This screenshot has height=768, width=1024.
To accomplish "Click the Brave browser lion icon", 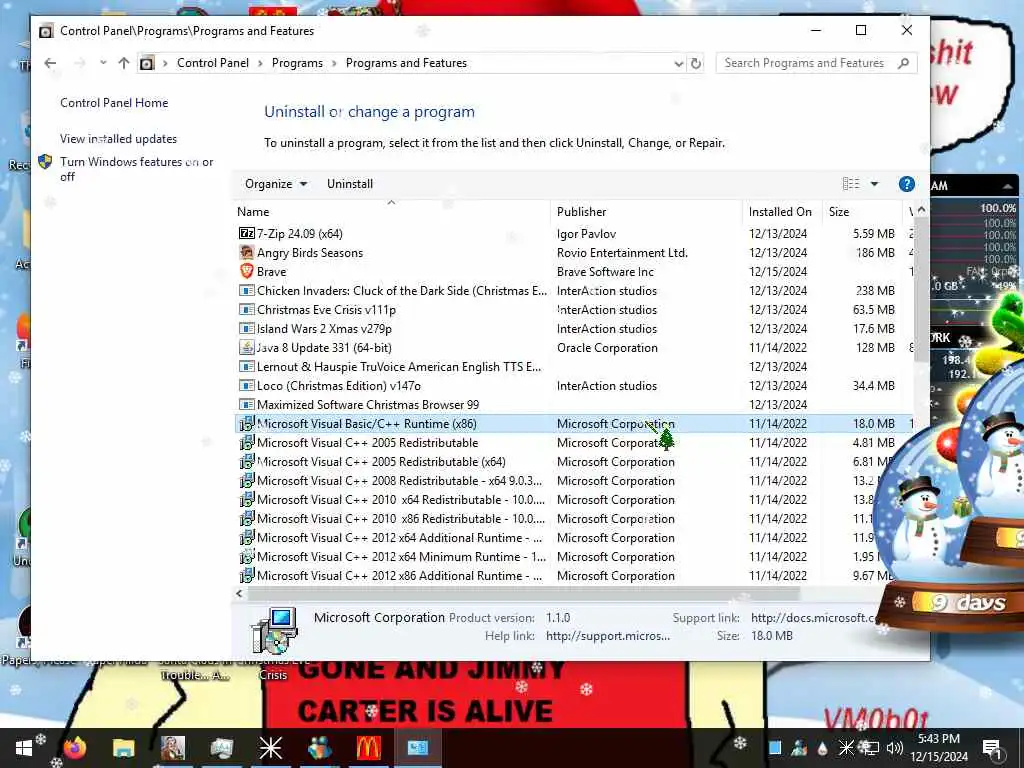I will click(246, 271).
